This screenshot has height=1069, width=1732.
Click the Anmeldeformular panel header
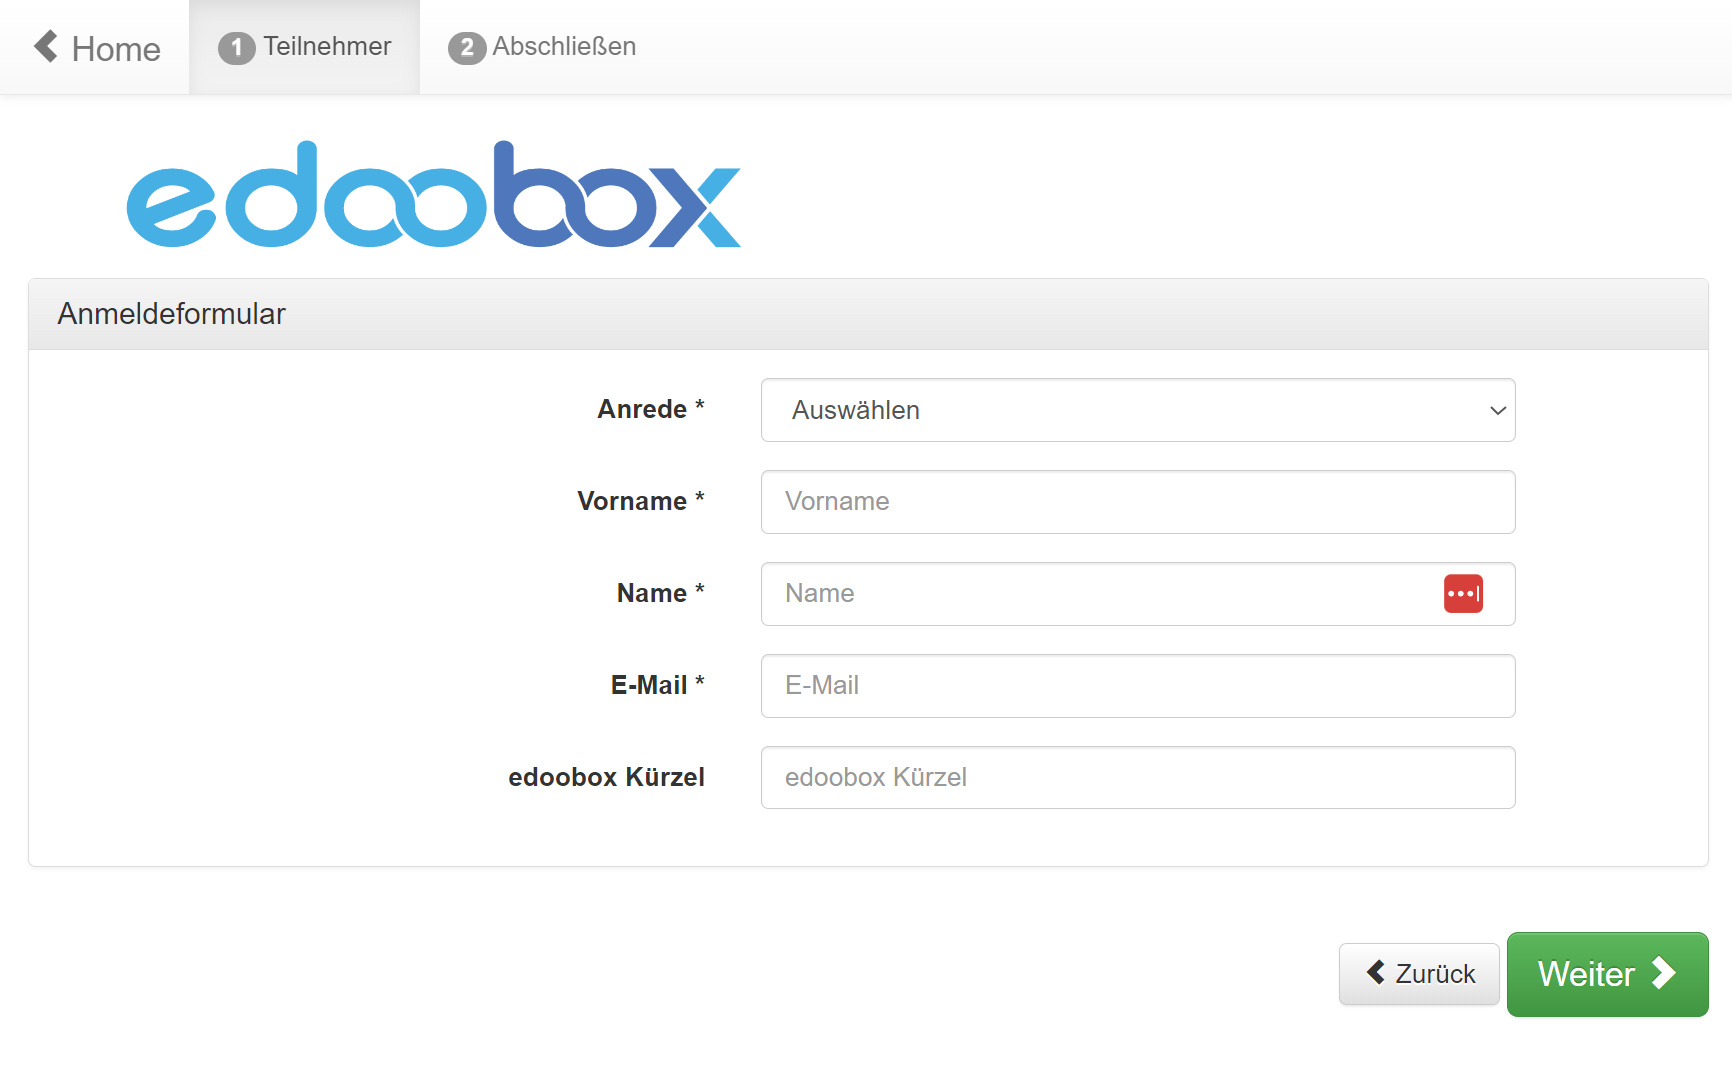tap(867, 314)
